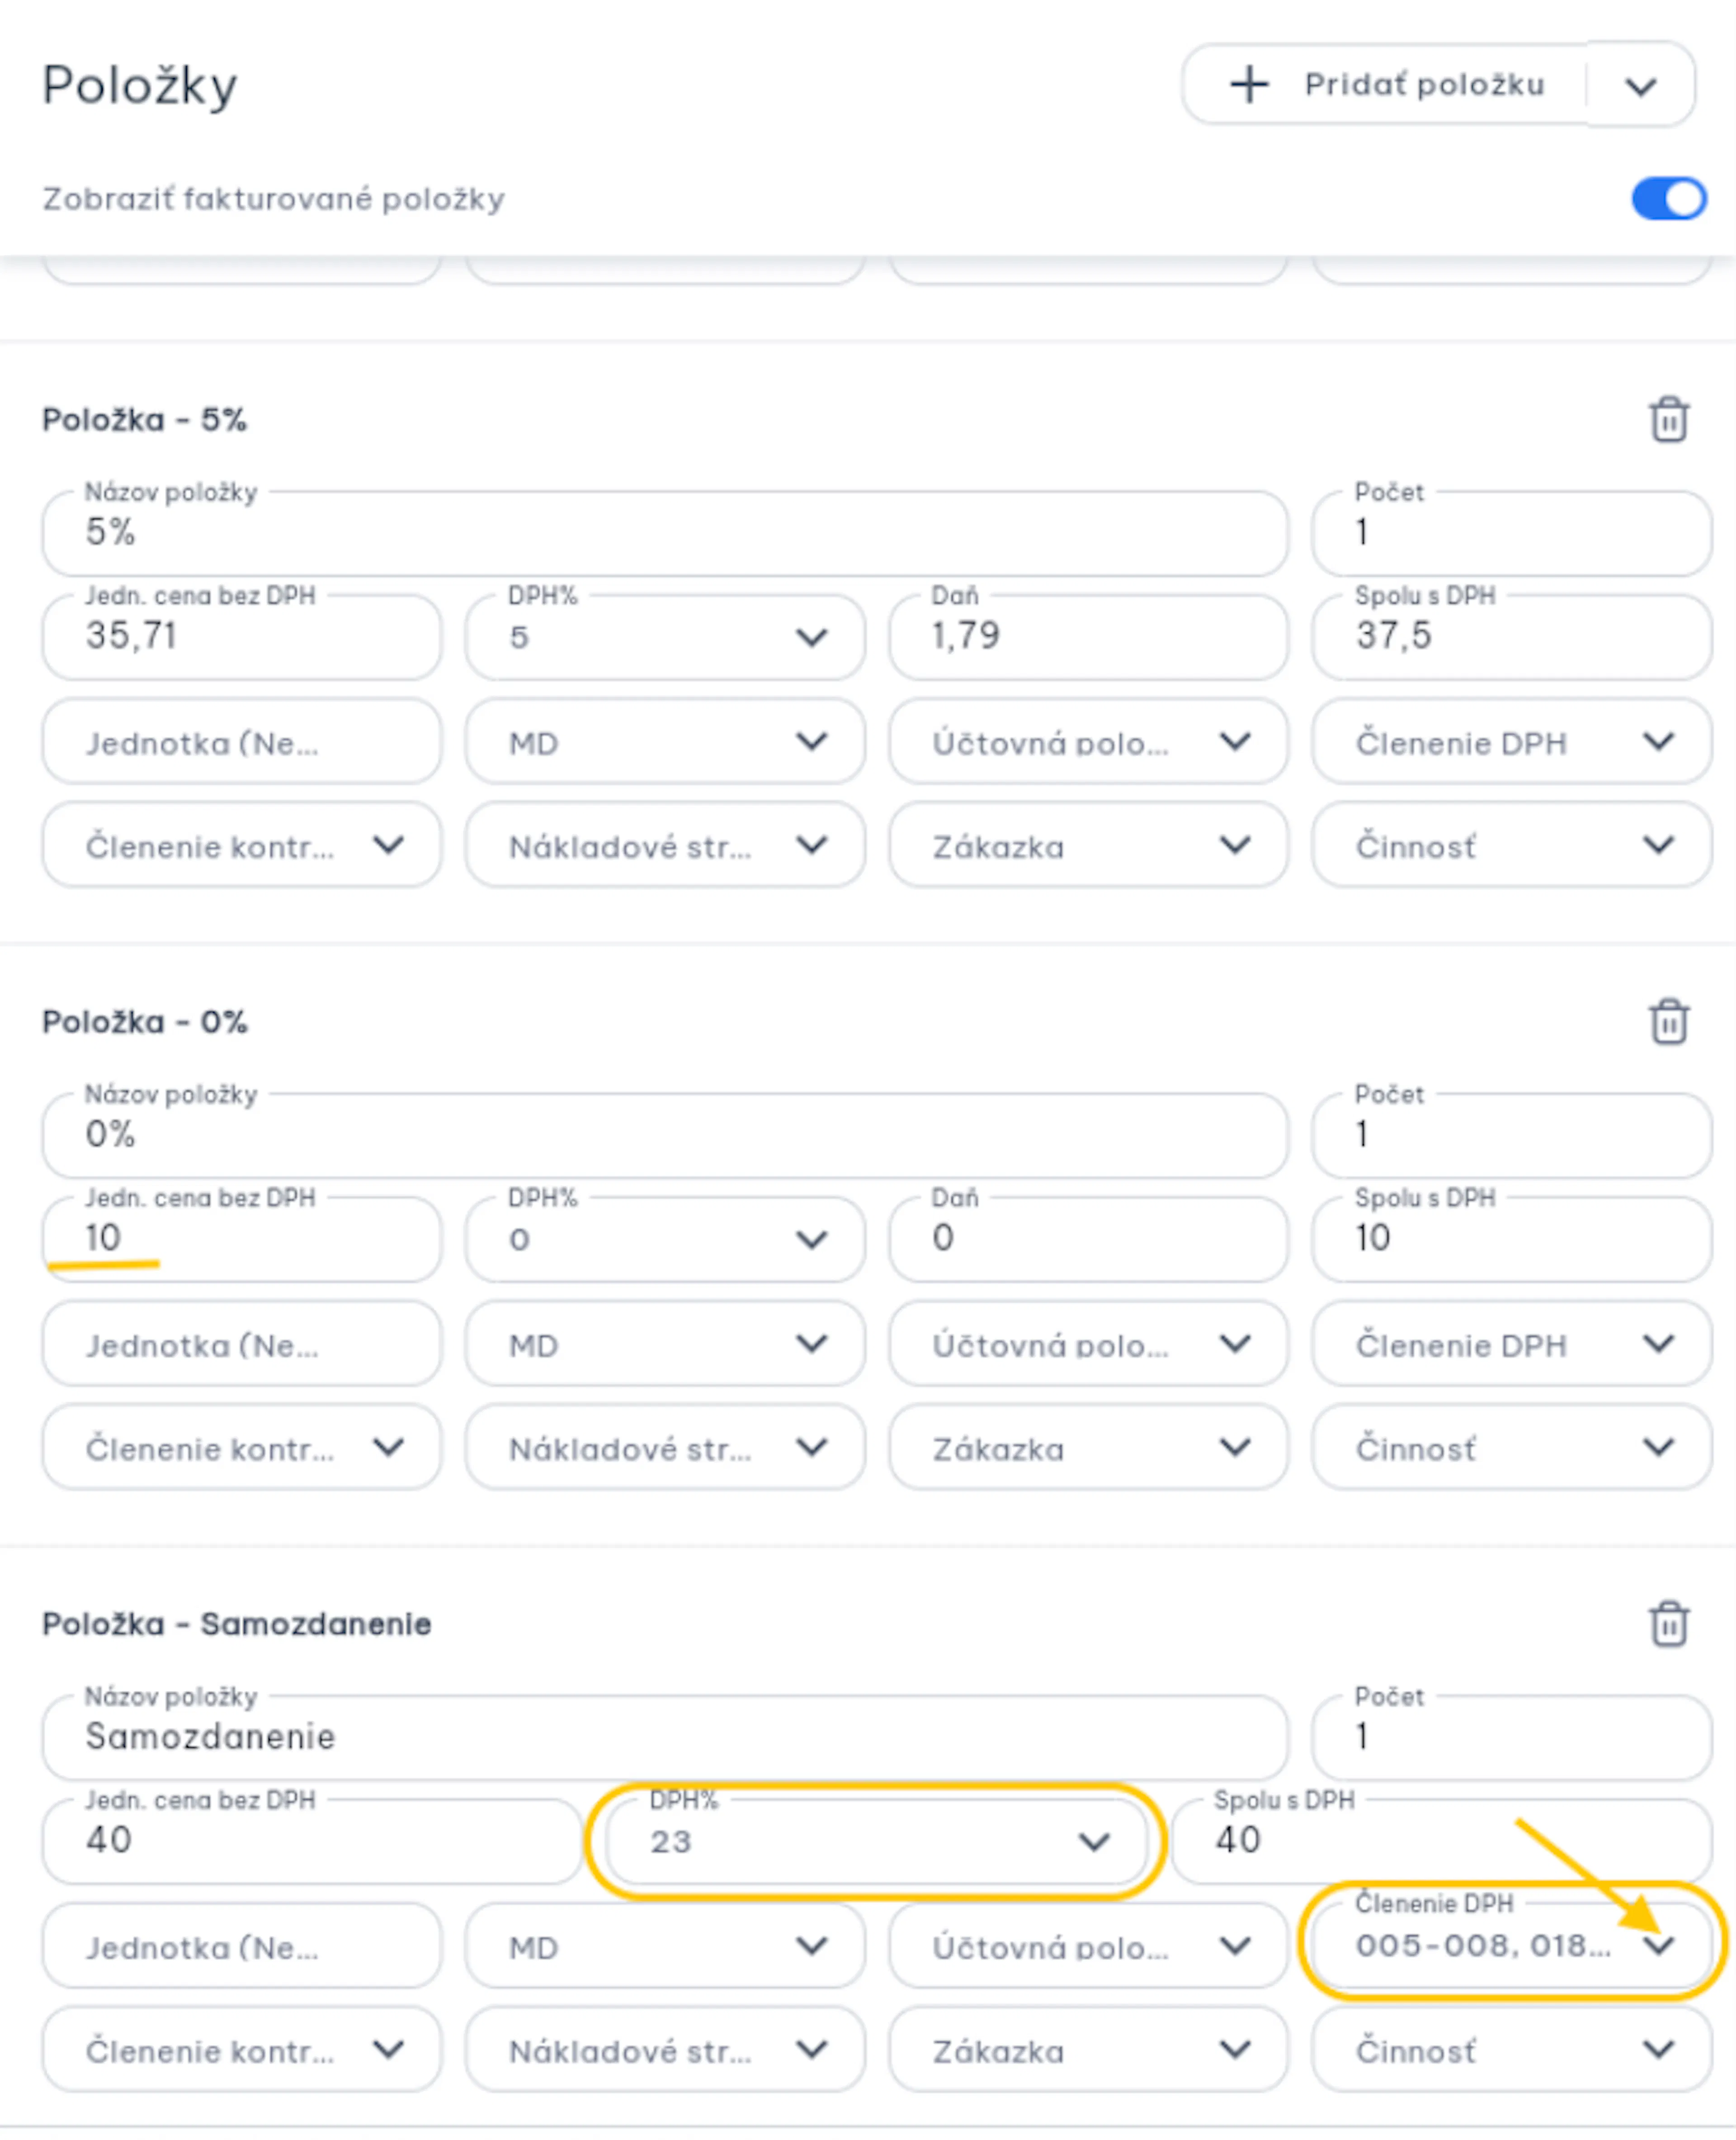Open Členenie kontr... dropdown in 0% item

tap(241, 1448)
